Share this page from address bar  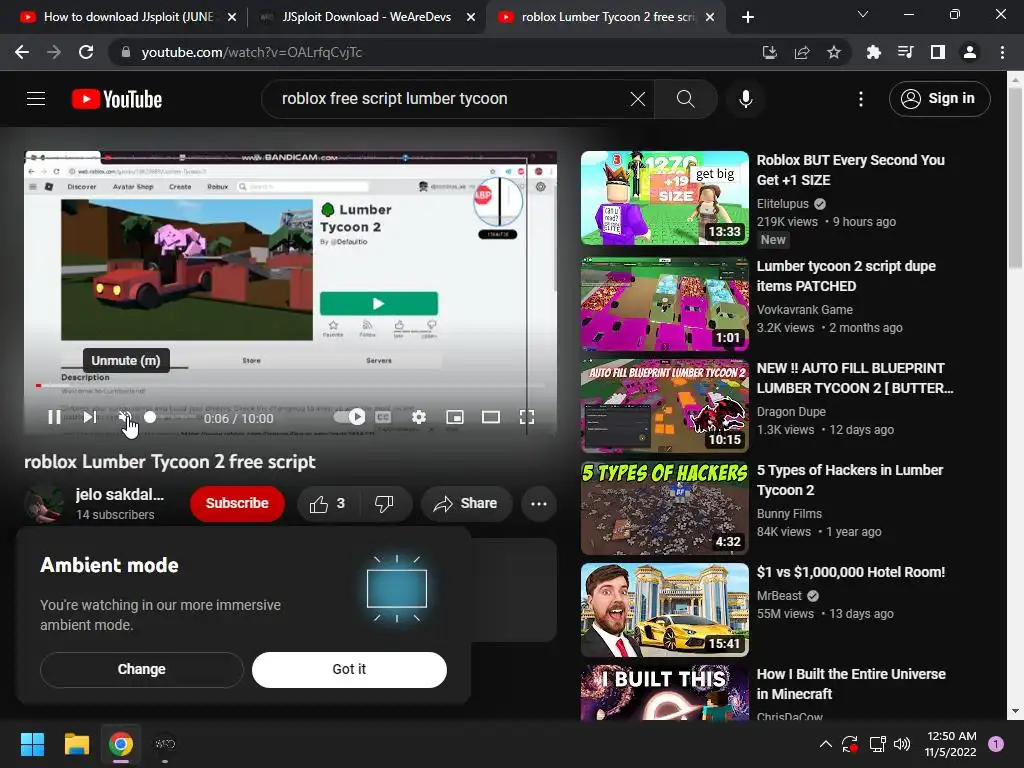click(x=802, y=52)
